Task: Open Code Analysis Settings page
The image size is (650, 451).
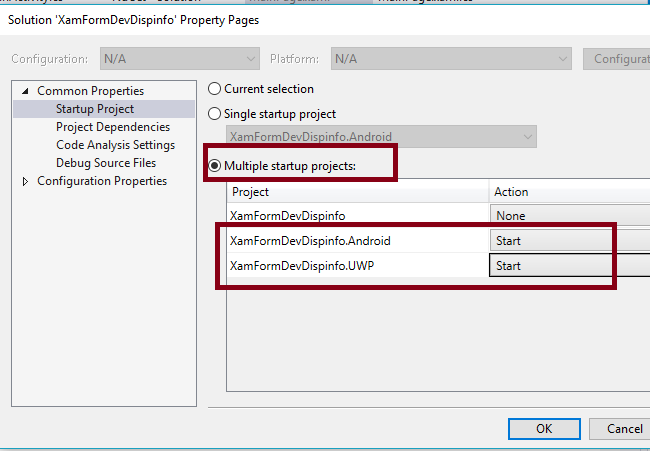Action: 115,145
